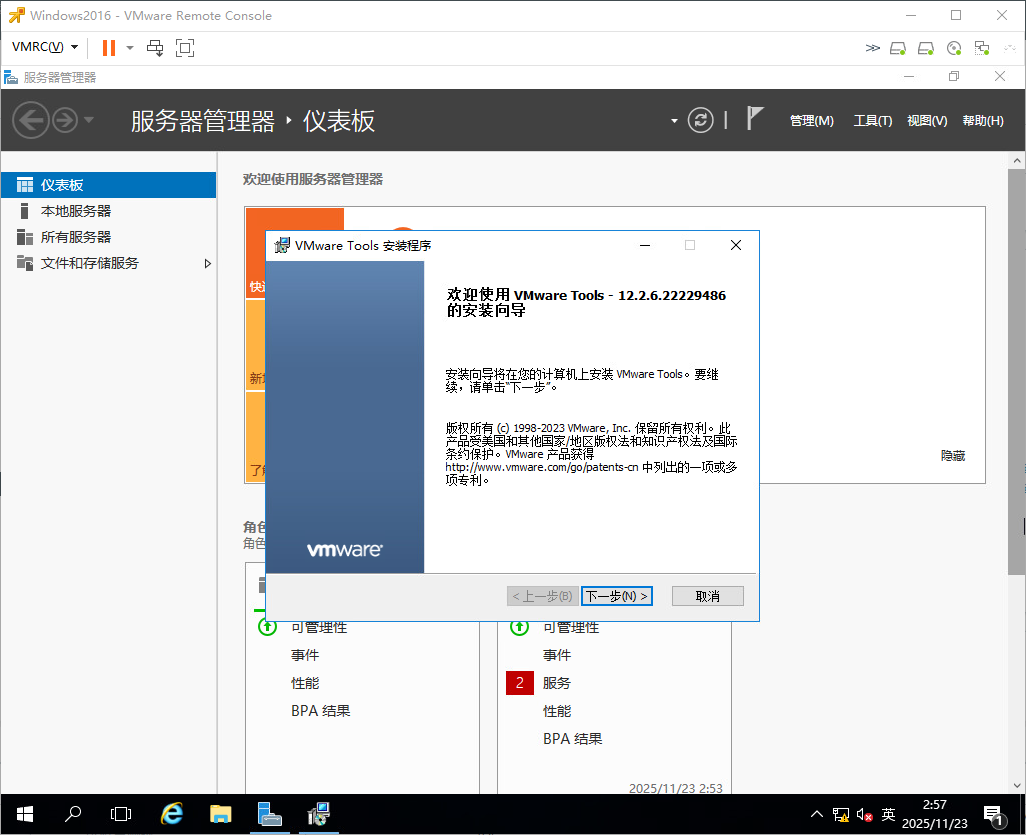
Task: Click network adapter device icon in VMRC toolbar
Action: click(x=982, y=48)
